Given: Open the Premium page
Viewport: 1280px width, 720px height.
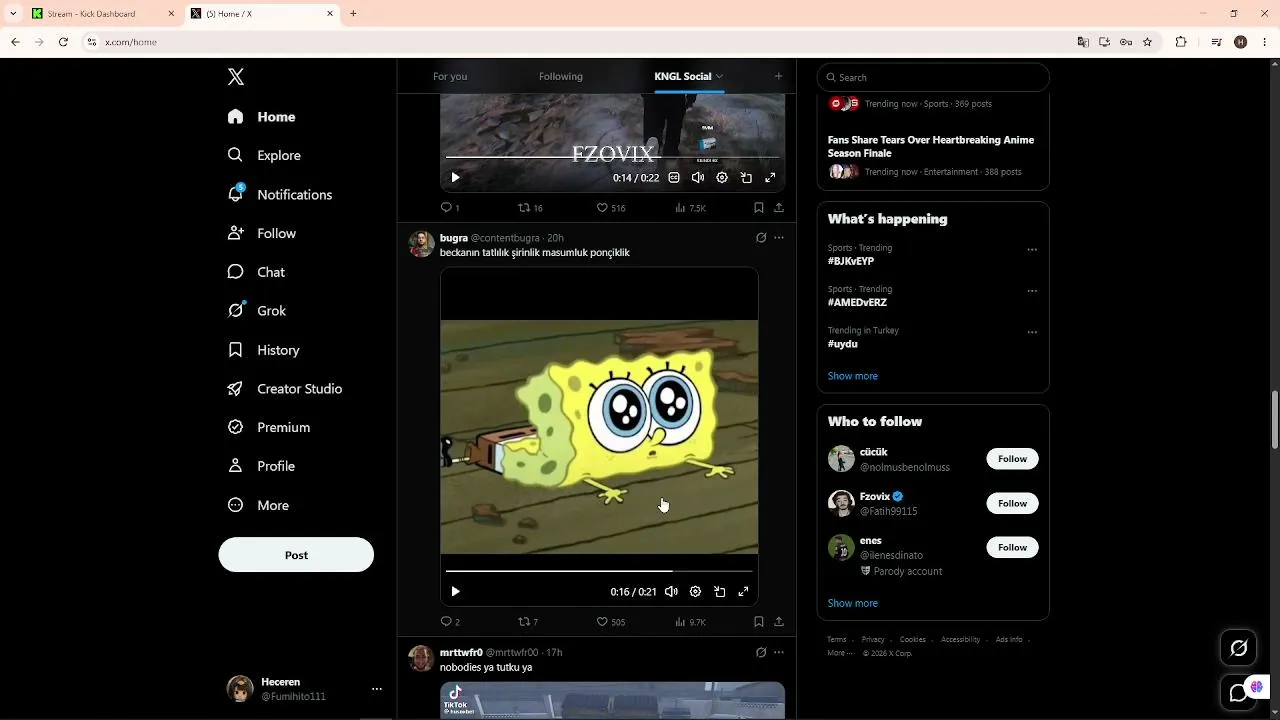Looking at the screenshot, I should (x=268, y=427).
